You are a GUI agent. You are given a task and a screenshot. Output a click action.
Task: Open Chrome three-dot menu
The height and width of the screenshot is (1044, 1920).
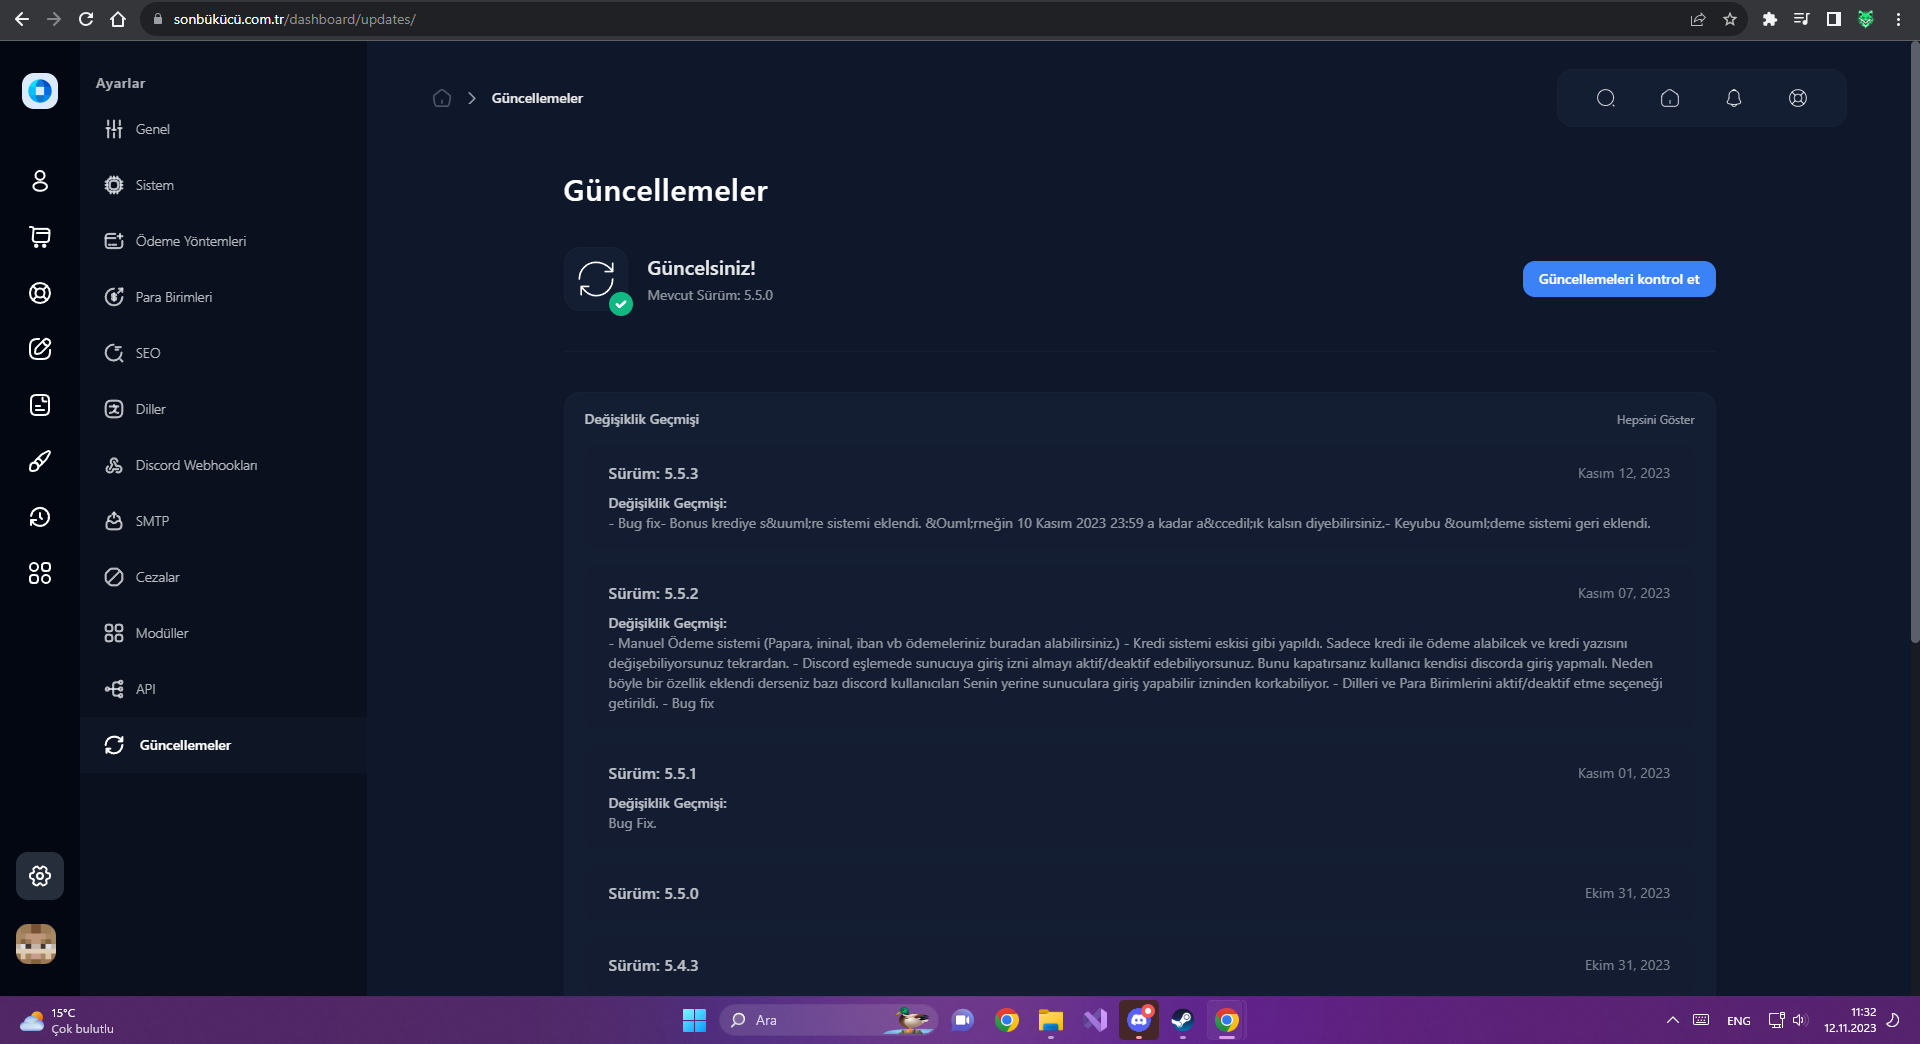1898,19
